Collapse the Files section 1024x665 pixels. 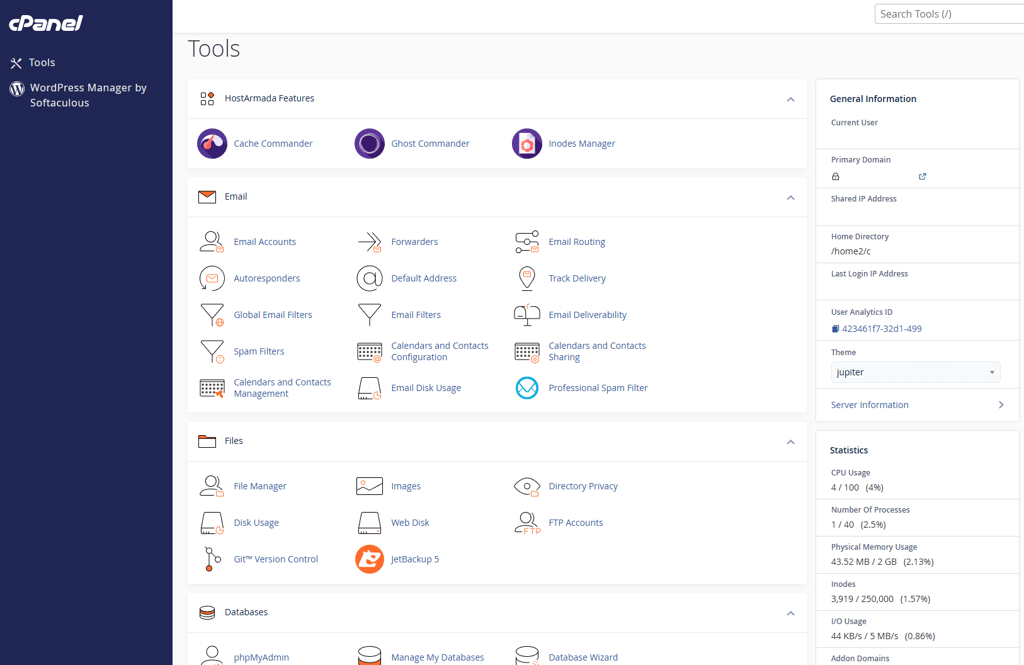click(790, 442)
